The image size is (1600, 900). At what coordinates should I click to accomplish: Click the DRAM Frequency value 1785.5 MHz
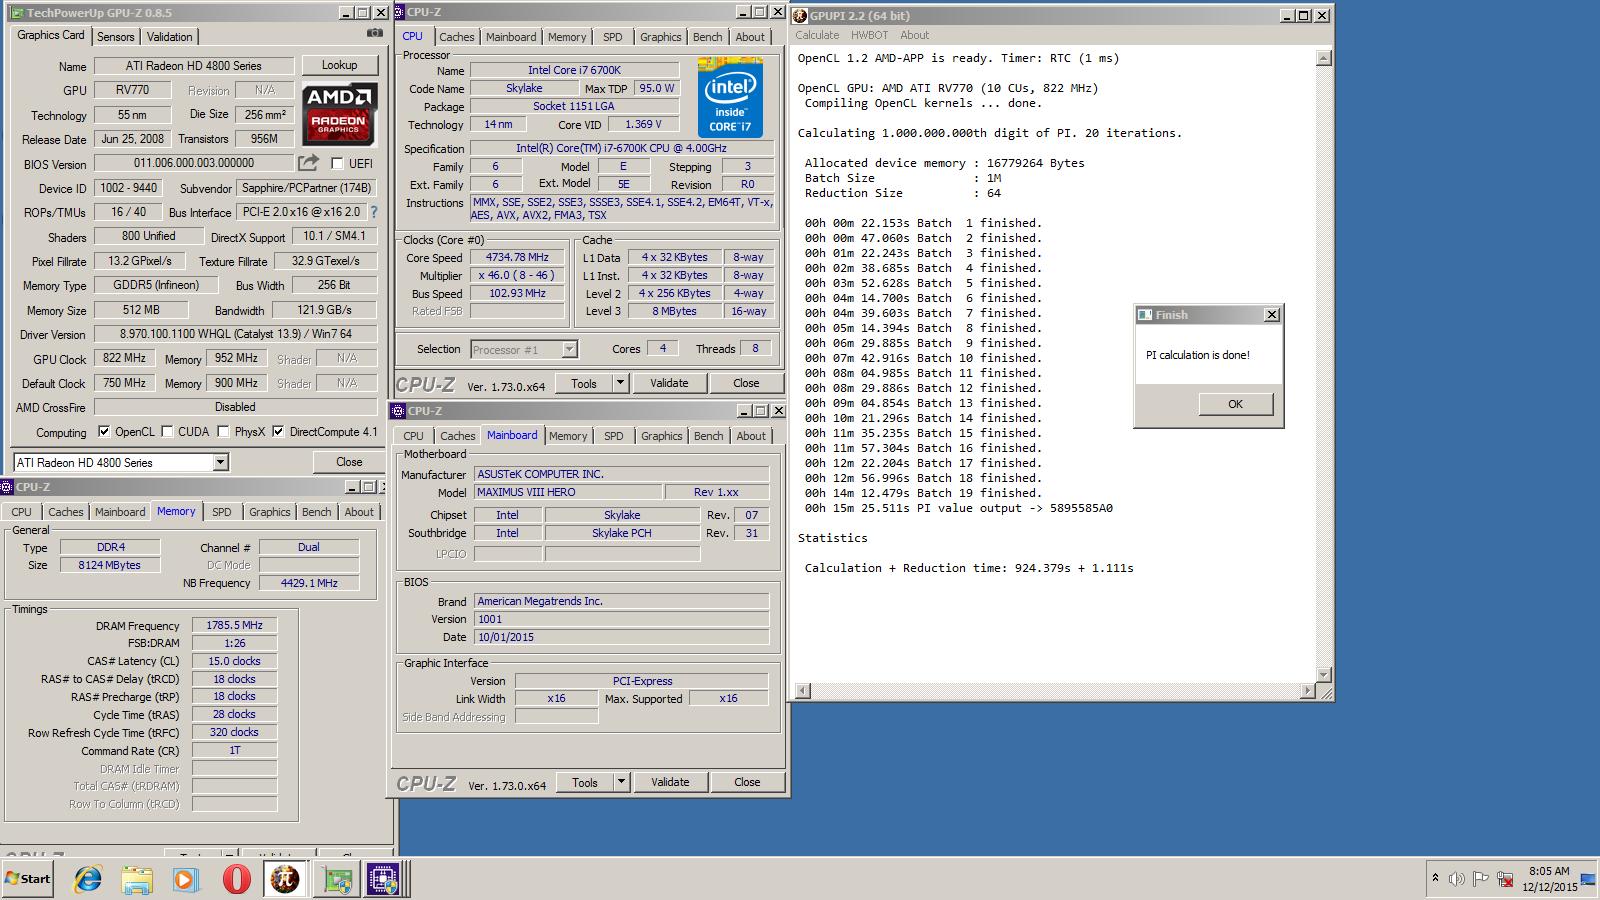click(x=234, y=625)
